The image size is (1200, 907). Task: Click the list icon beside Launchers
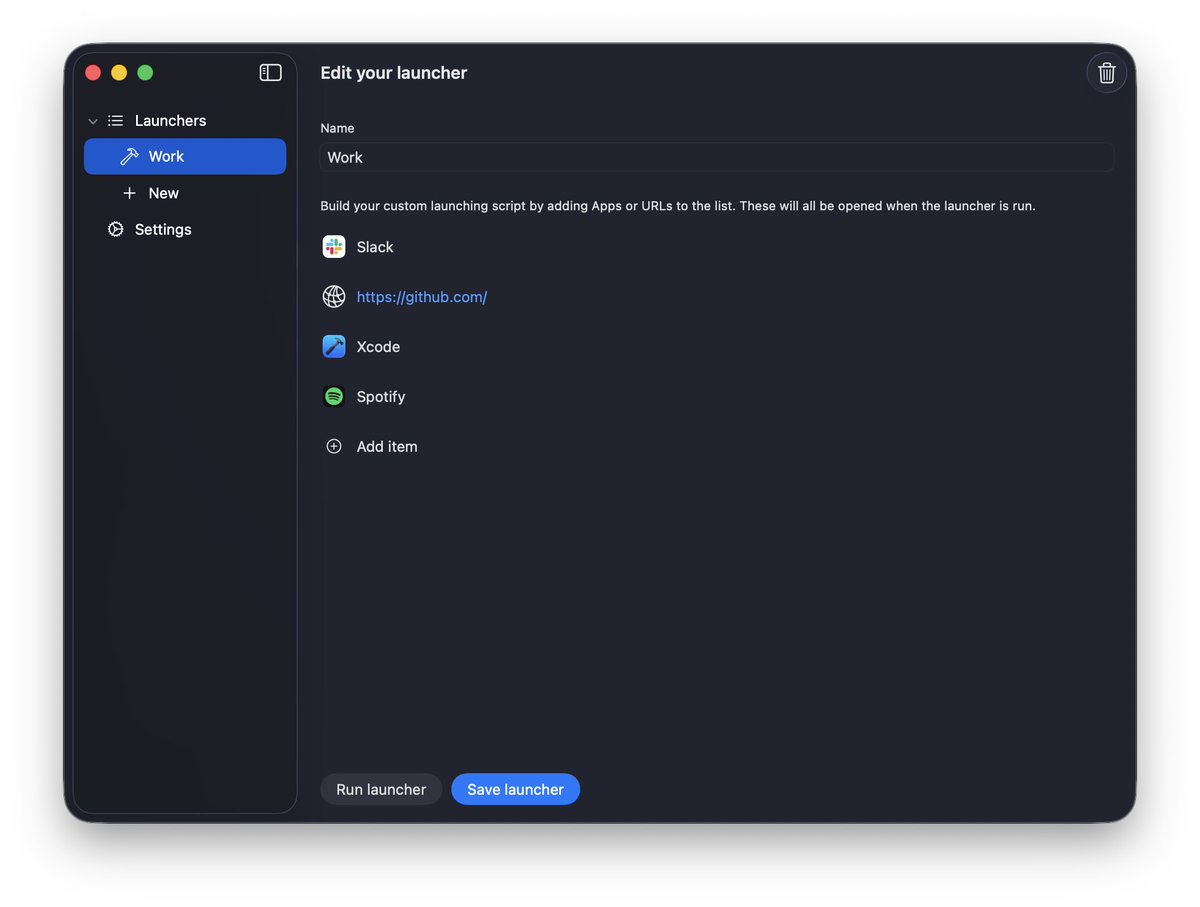(x=115, y=120)
